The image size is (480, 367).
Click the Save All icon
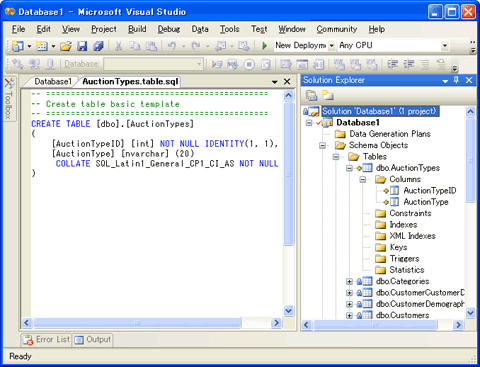point(98,46)
